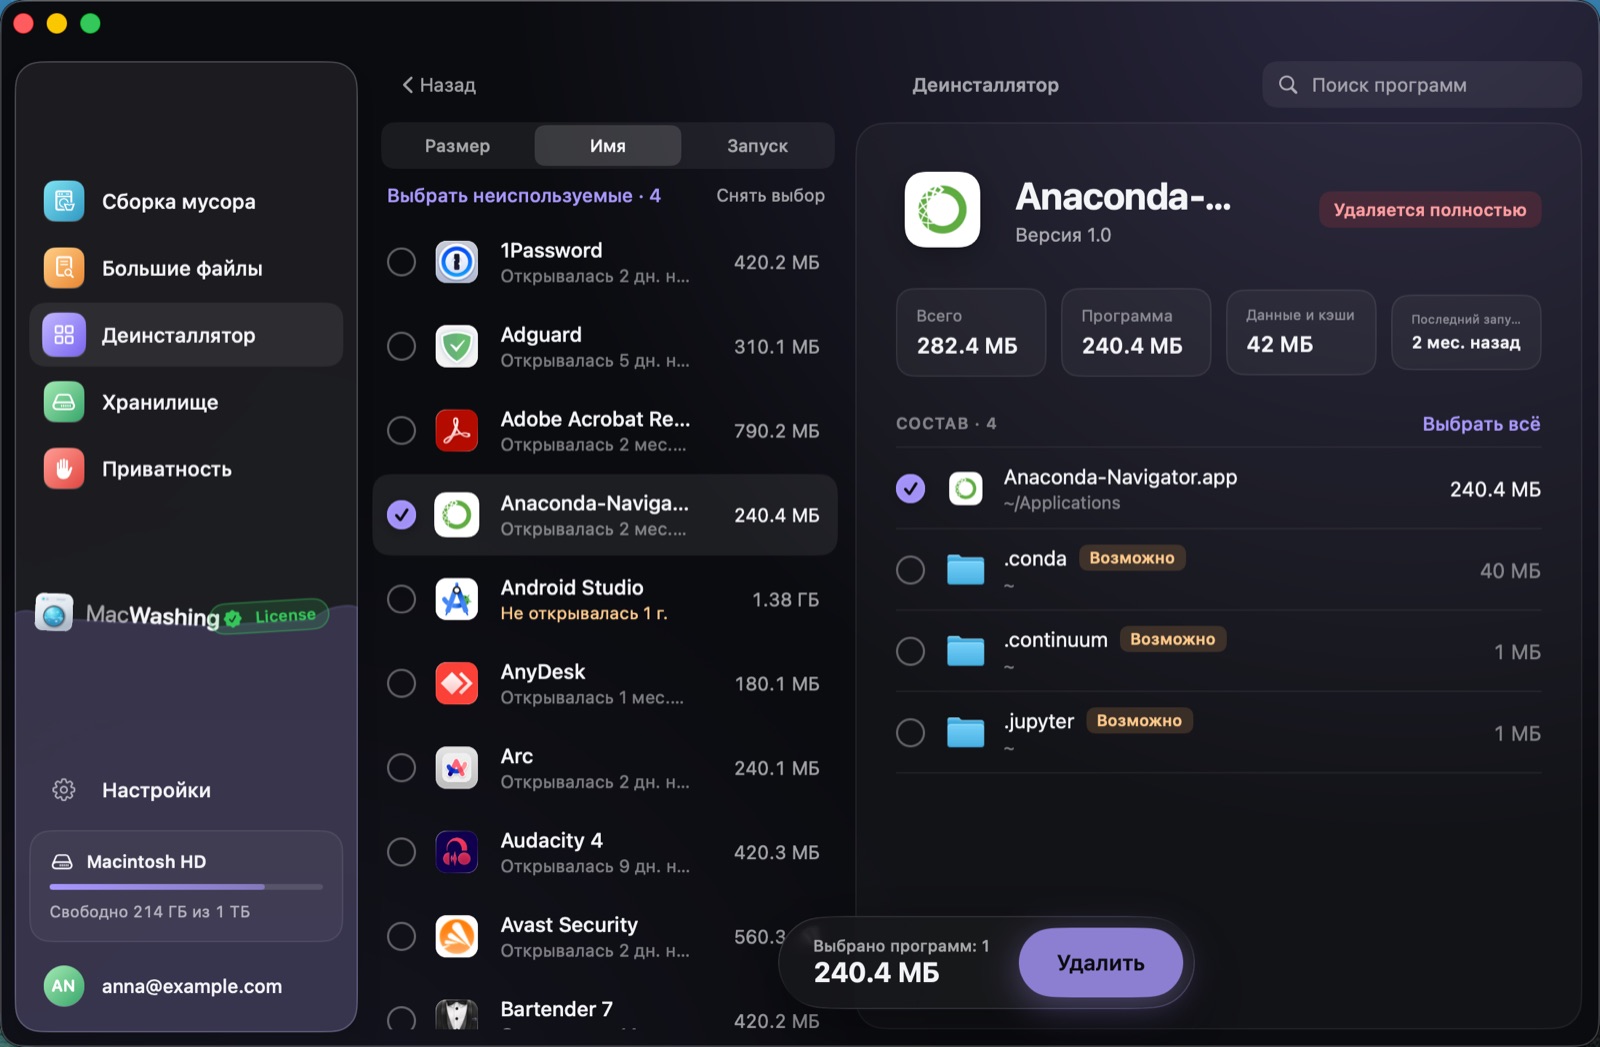Viewport: 1600px width, 1047px height.
Task: Check the .jupyter folder checkbox
Action: [x=910, y=732]
